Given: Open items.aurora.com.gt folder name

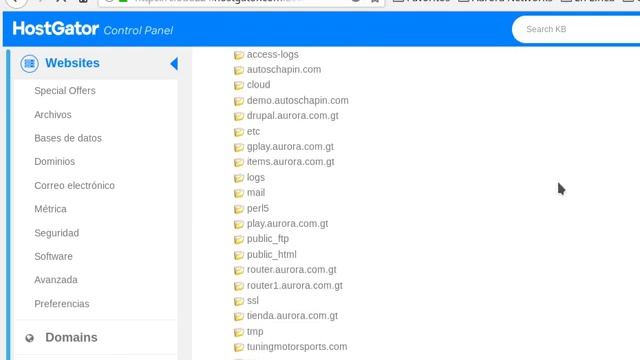Looking at the screenshot, I should [x=291, y=162].
